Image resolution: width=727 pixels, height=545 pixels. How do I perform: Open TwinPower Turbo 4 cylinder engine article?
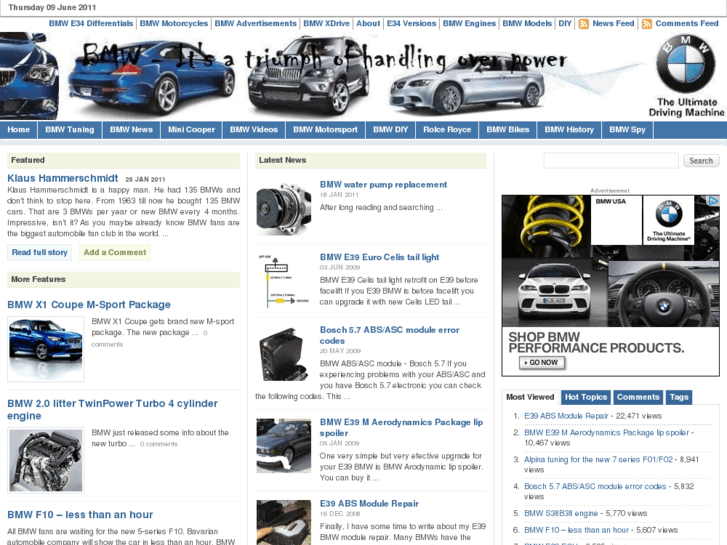click(112, 410)
